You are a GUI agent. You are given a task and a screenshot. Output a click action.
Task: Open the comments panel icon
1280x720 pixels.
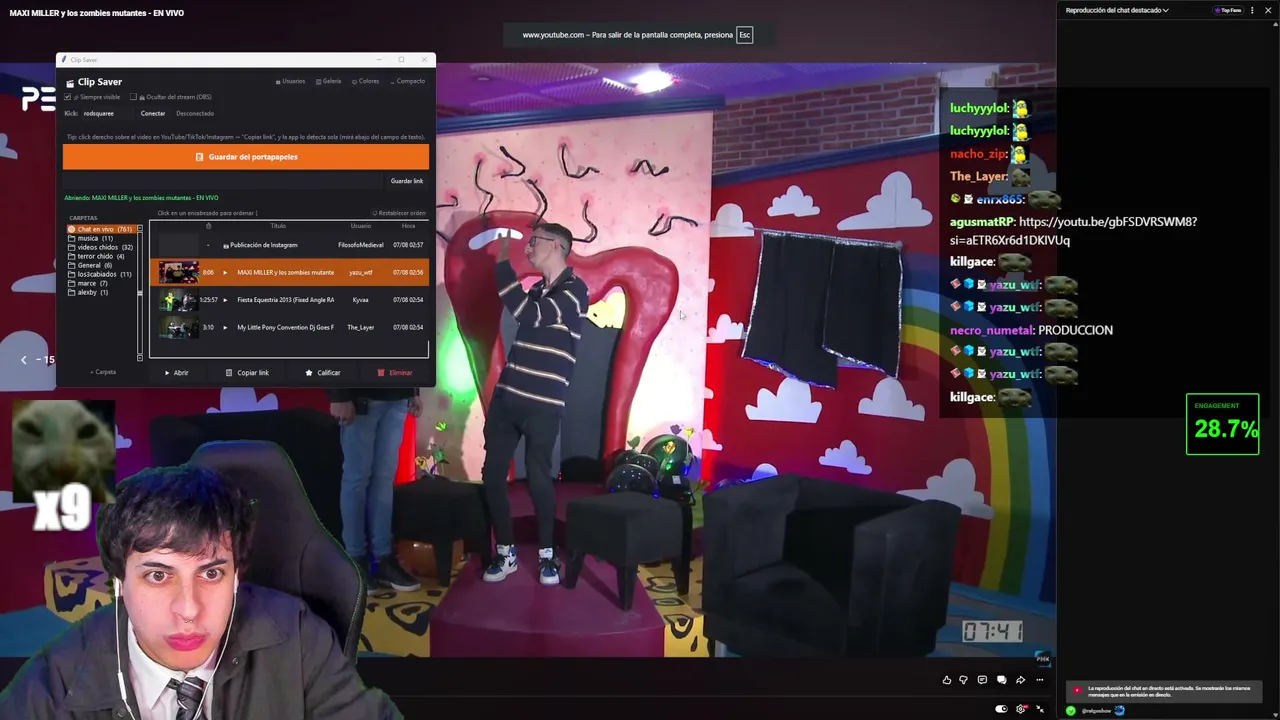[982, 680]
